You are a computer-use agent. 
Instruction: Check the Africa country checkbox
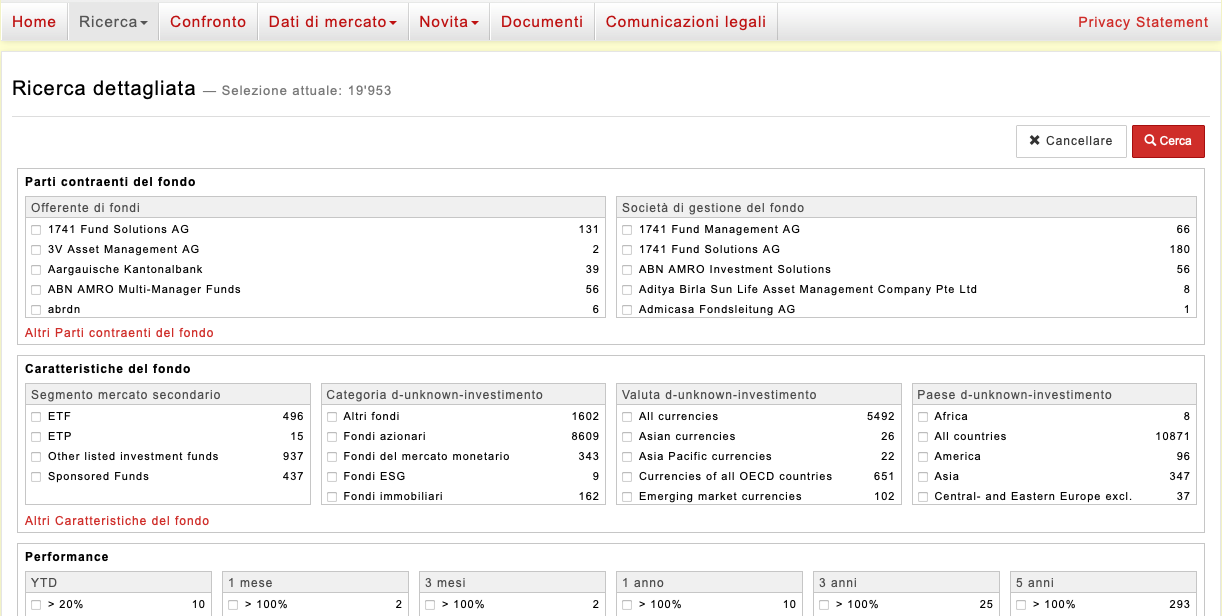[922, 417]
